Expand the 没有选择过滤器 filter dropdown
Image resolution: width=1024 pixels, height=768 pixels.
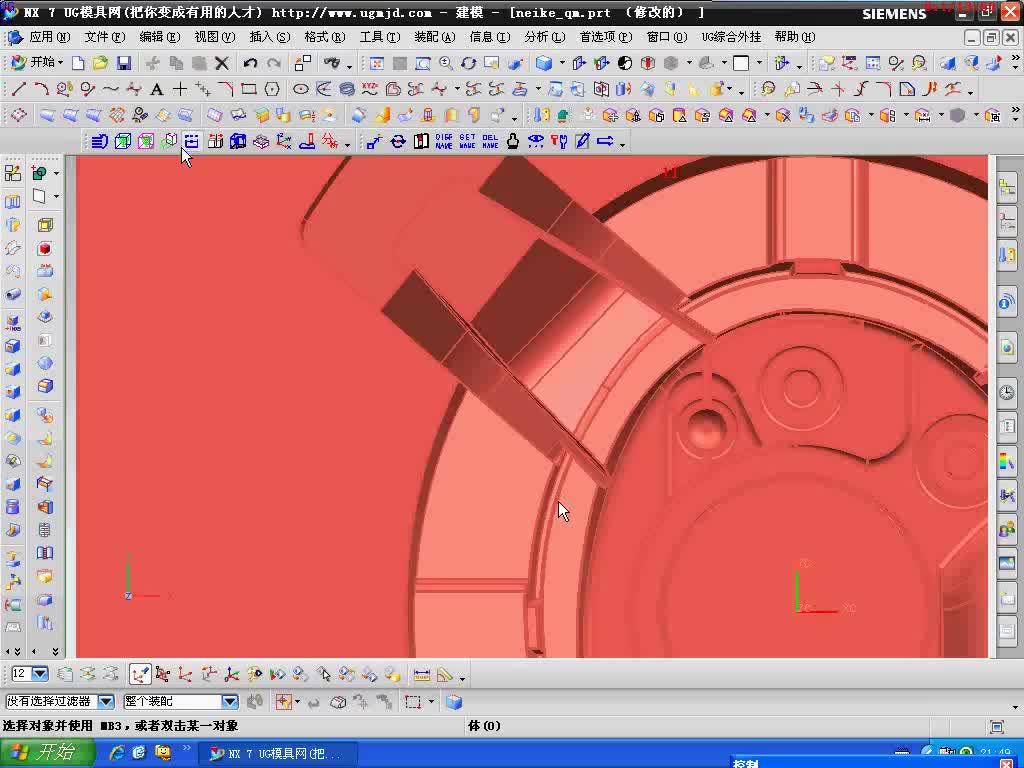pos(105,701)
